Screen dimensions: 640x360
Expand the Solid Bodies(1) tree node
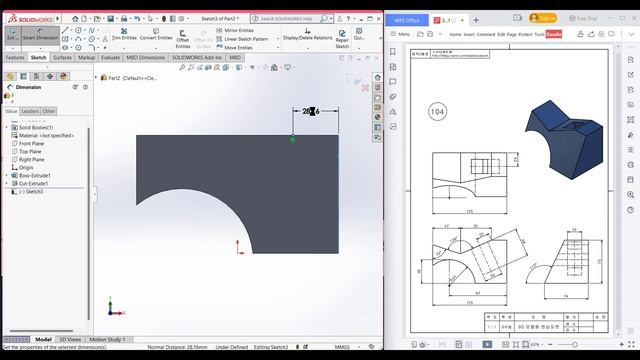7,128
